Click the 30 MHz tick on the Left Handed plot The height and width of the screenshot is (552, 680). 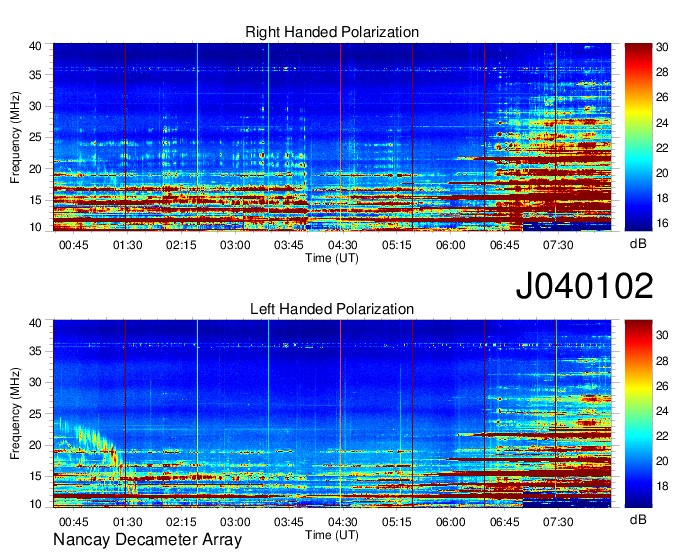pos(35,382)
